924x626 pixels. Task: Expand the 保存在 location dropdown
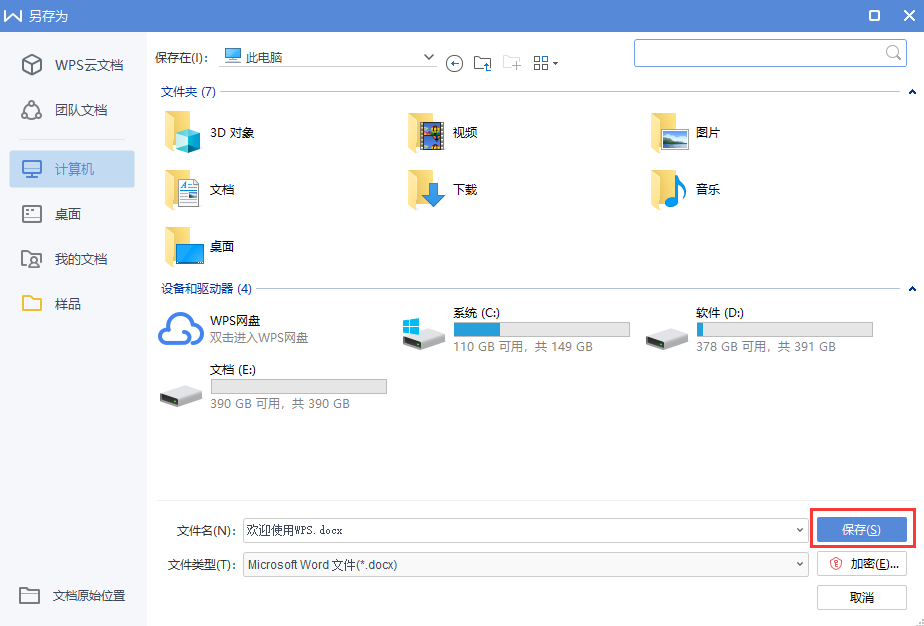pos(428,57)
